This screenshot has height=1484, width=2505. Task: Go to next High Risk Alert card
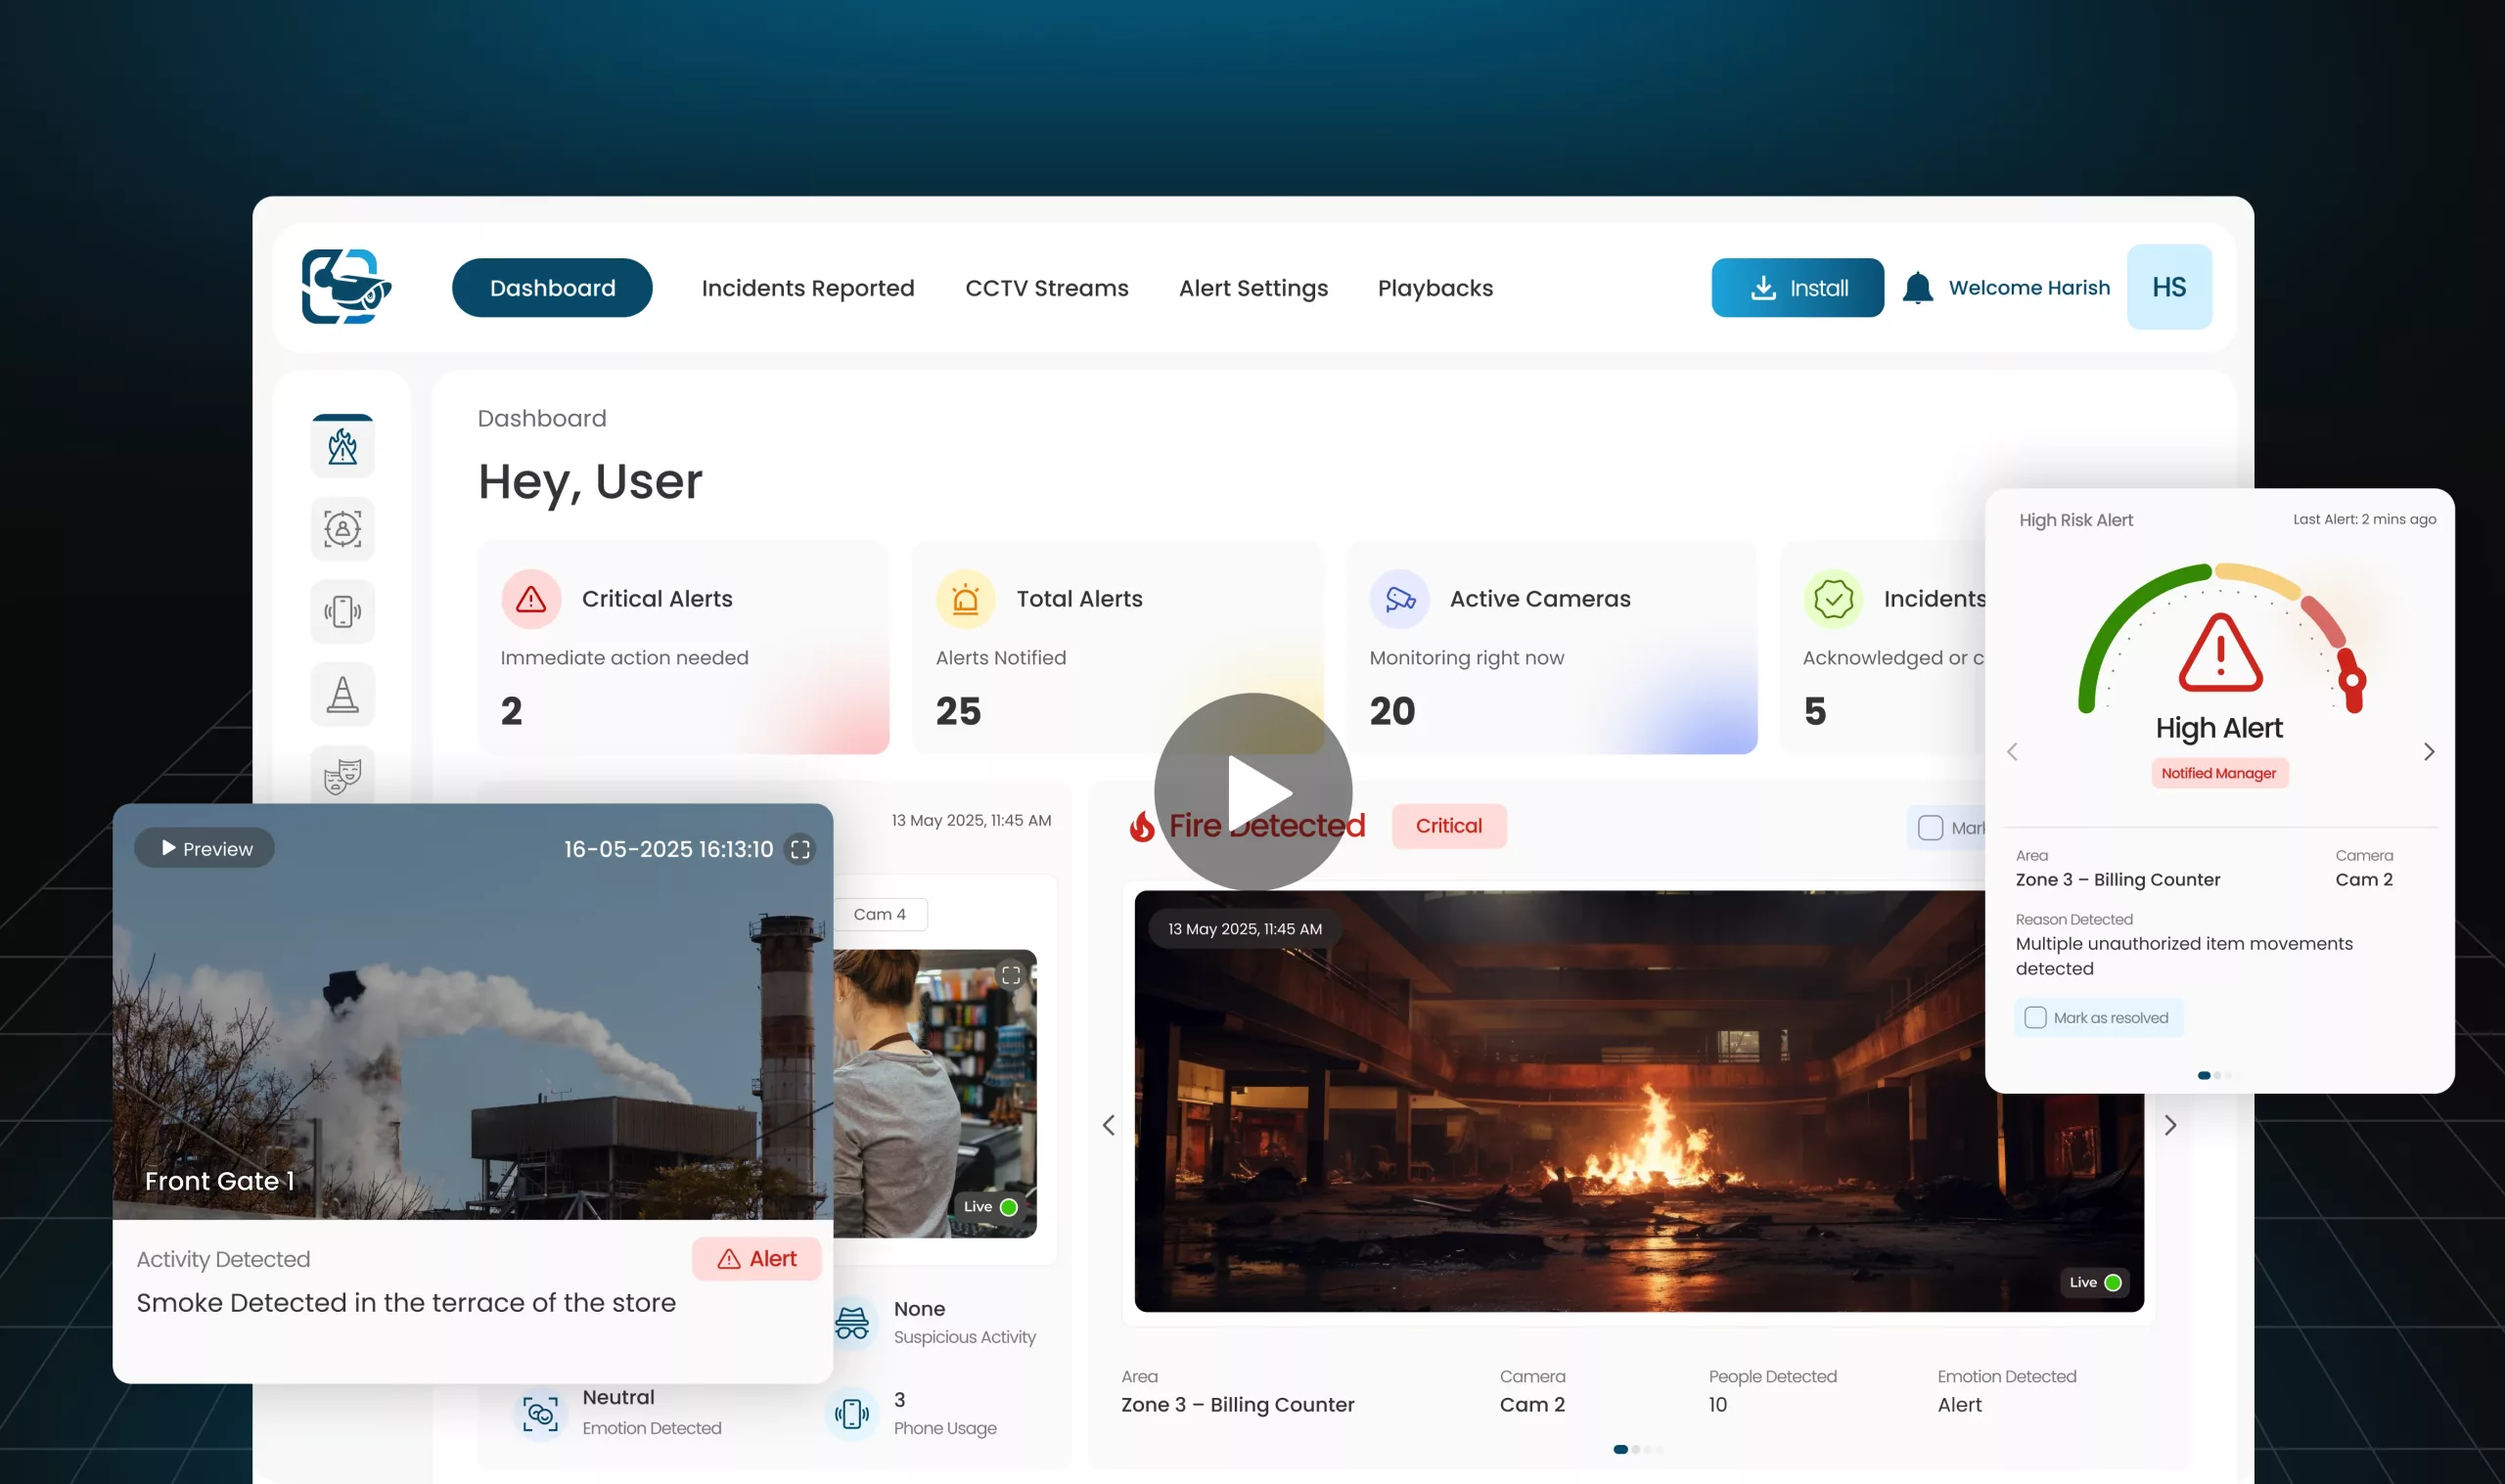[x=2428, y=752]
